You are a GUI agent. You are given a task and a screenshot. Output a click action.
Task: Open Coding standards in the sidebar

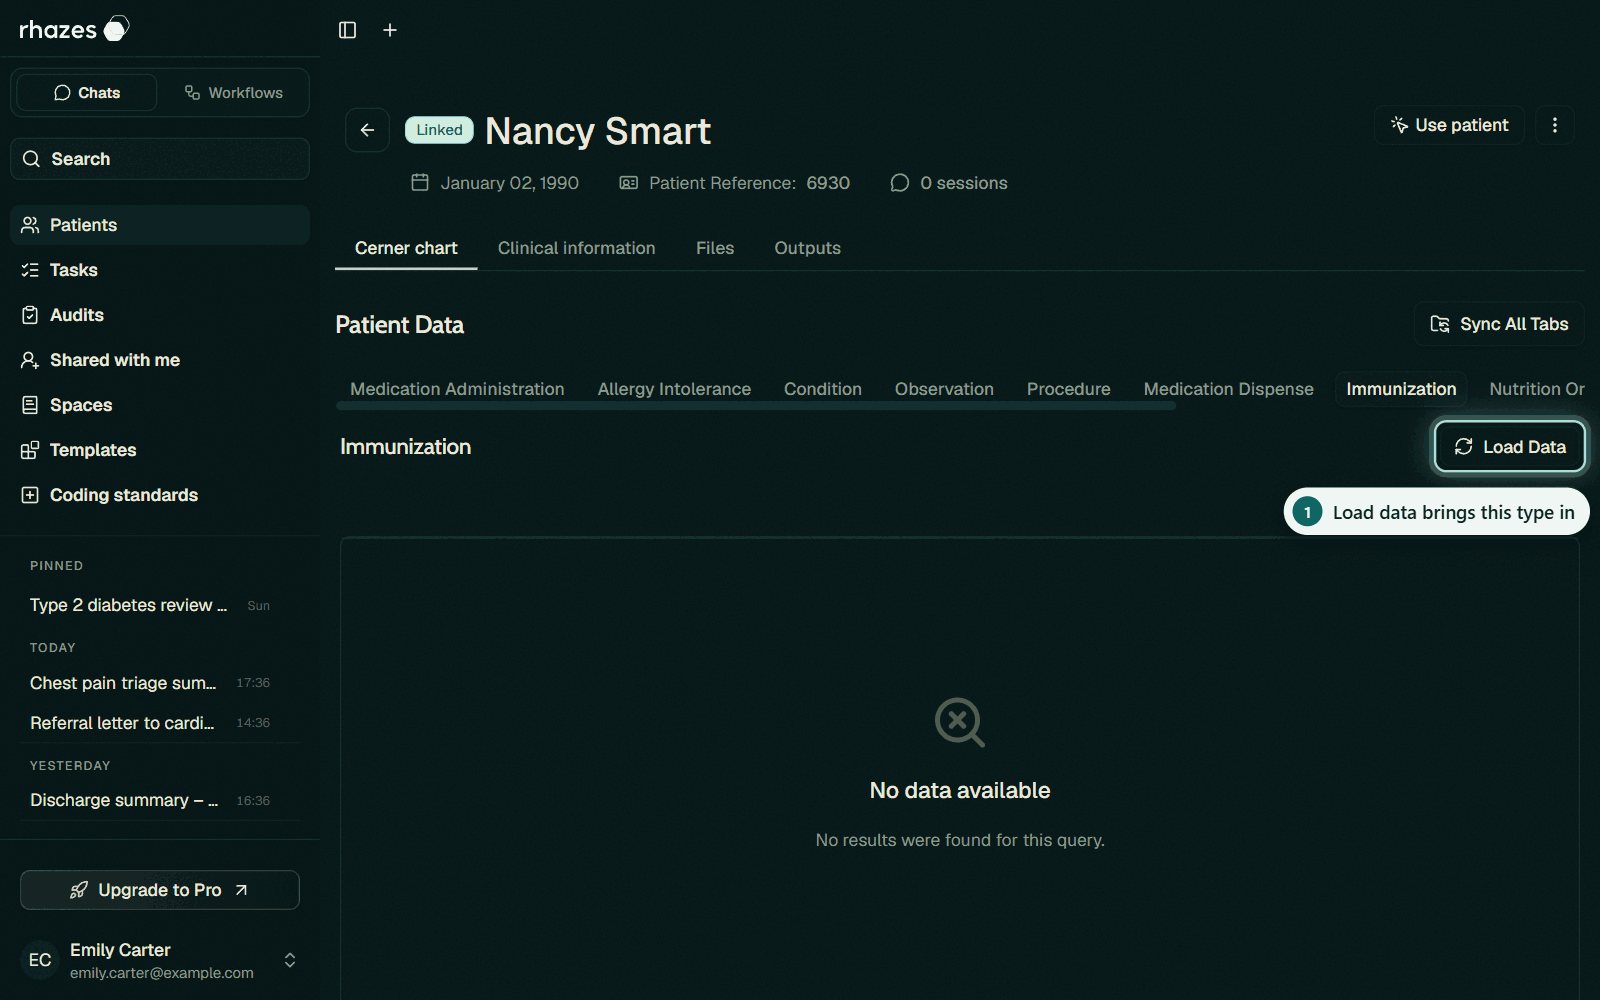click(160, 495)
